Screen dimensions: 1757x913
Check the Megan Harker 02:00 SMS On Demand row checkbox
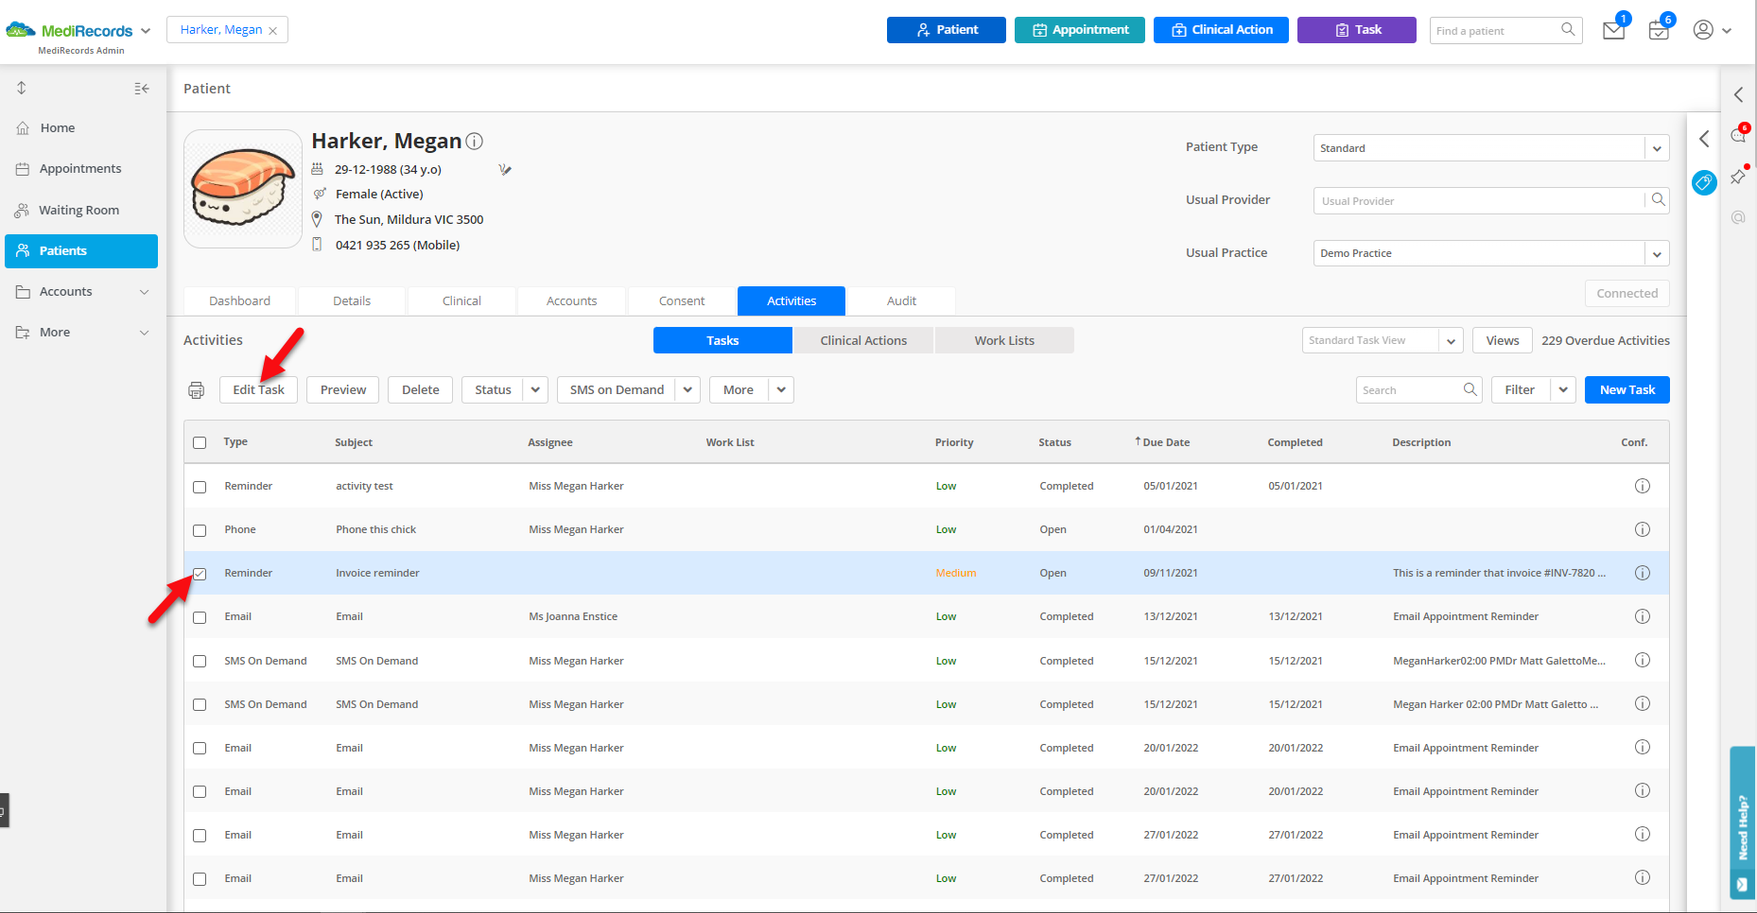pos(200,705)
